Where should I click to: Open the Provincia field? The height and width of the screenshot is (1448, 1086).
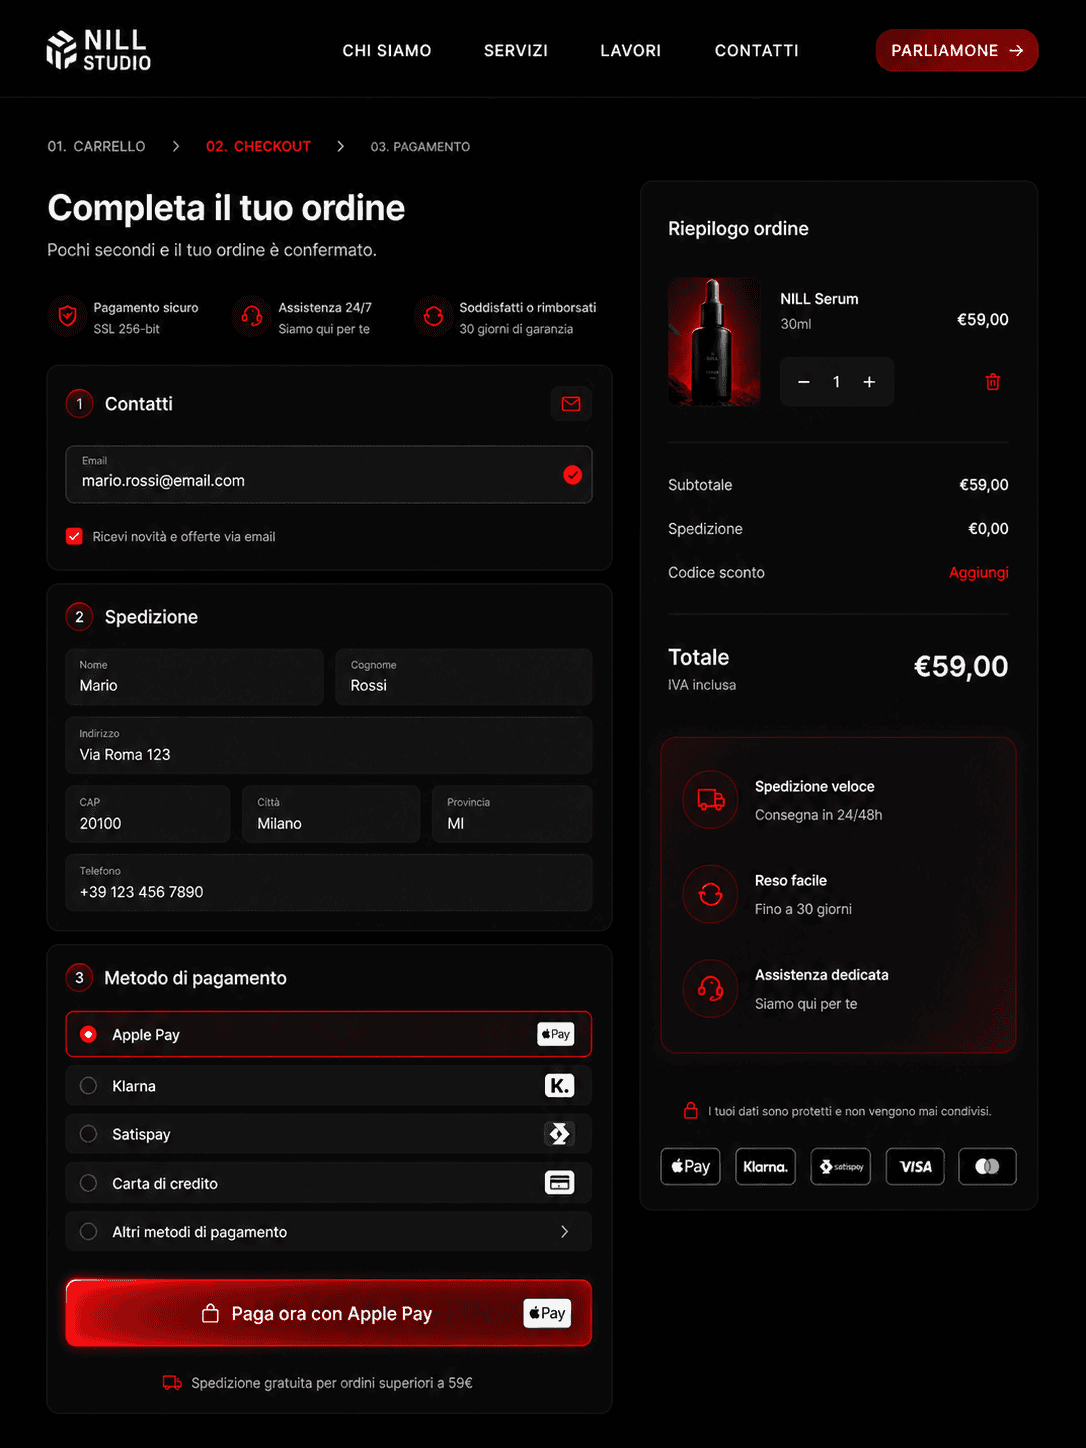(512, 814)
